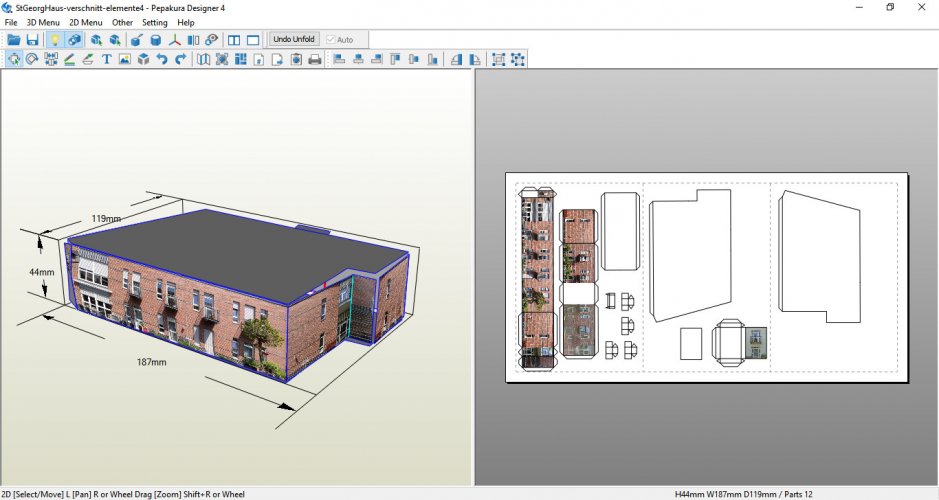The image size is (939, 500).
Task: Click the arrange parts grid icon
Action: click(x=241, y=59)
